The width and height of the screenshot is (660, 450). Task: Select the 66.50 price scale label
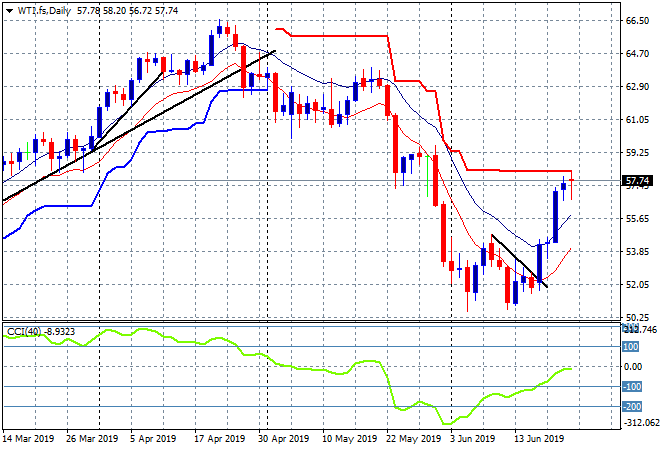coord(637,21)
